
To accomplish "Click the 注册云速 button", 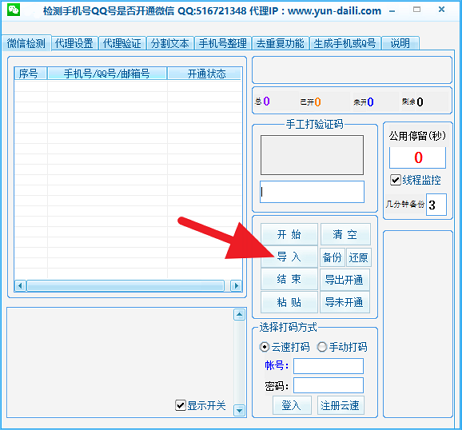I will (340, 405).
